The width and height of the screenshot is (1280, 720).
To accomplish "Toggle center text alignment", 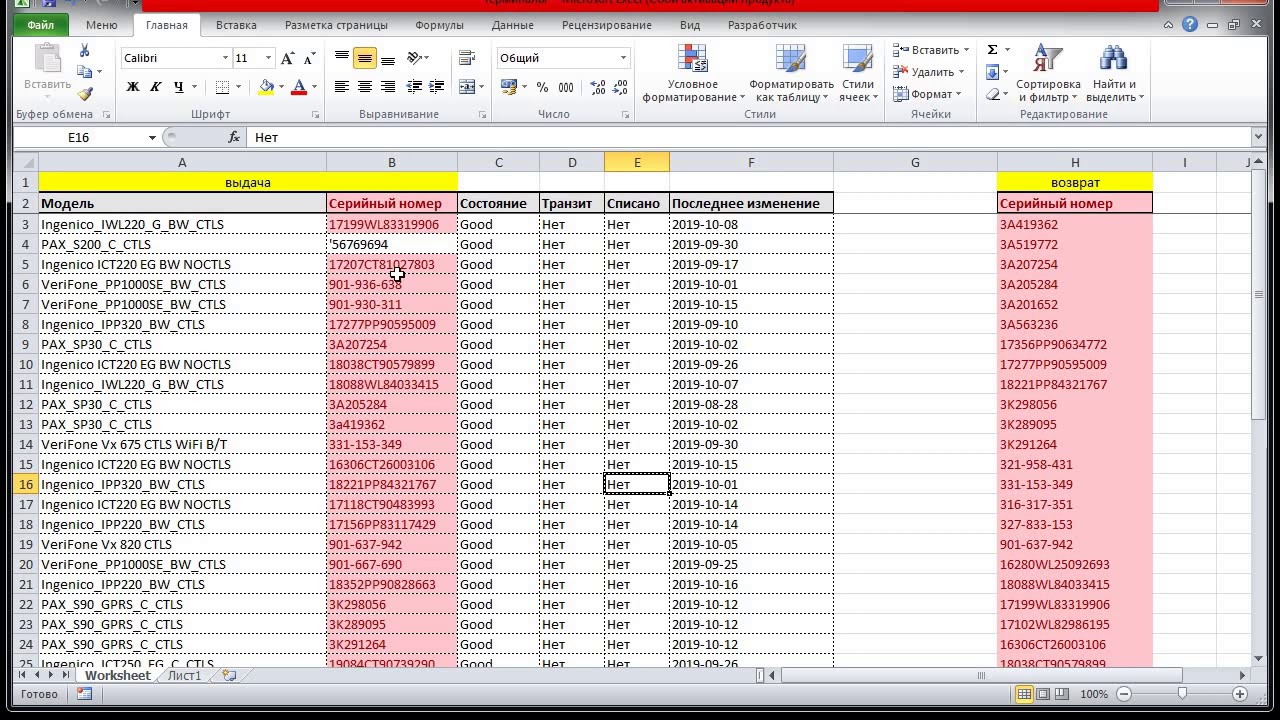I will 365,87.
